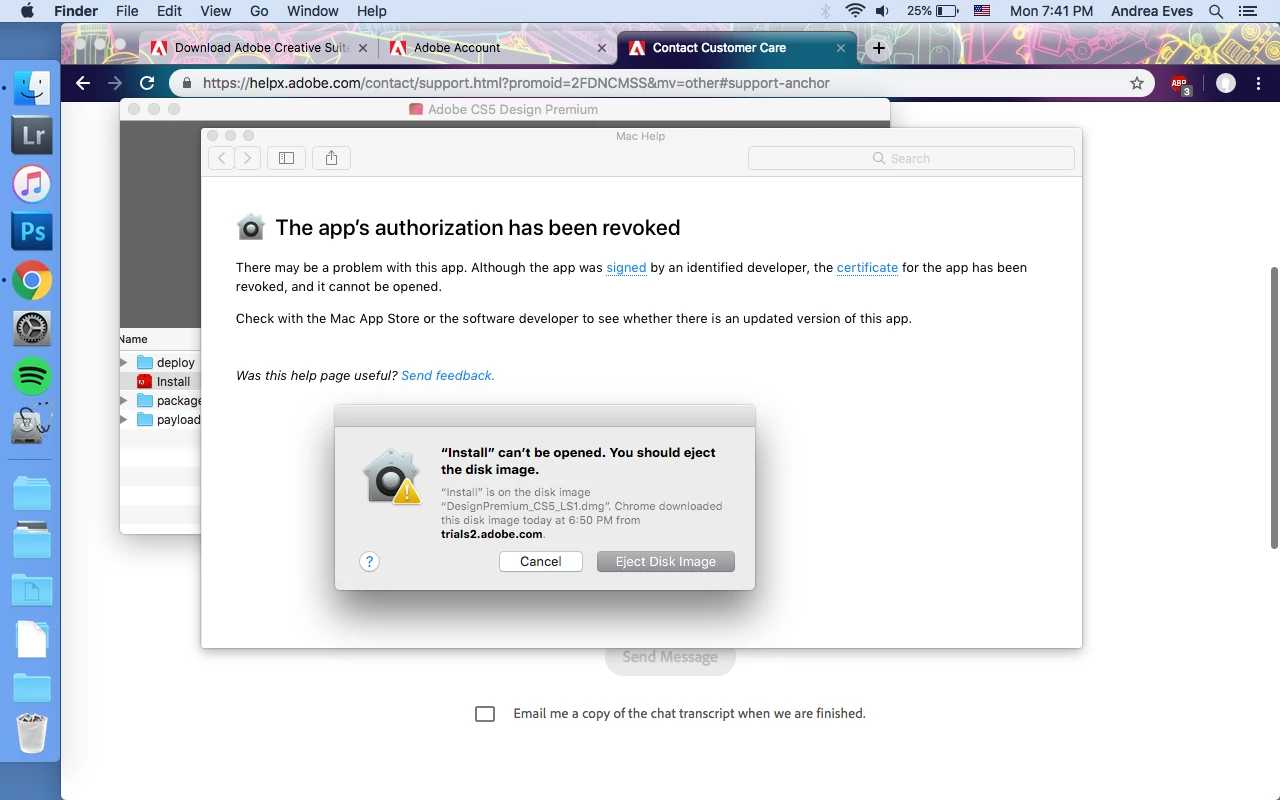Image resolution: width=1280 pixels, height=800 pixels.
Task: Click the Adblock extension icon
Action: 1181,85
